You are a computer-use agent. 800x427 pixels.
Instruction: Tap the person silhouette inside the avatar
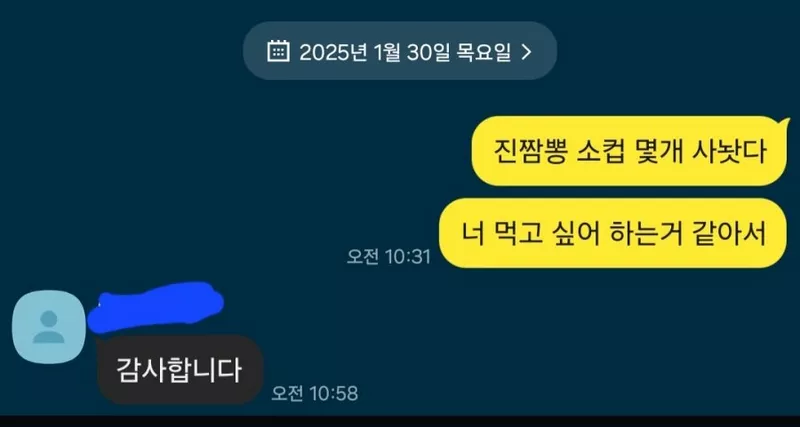point(49,327)
